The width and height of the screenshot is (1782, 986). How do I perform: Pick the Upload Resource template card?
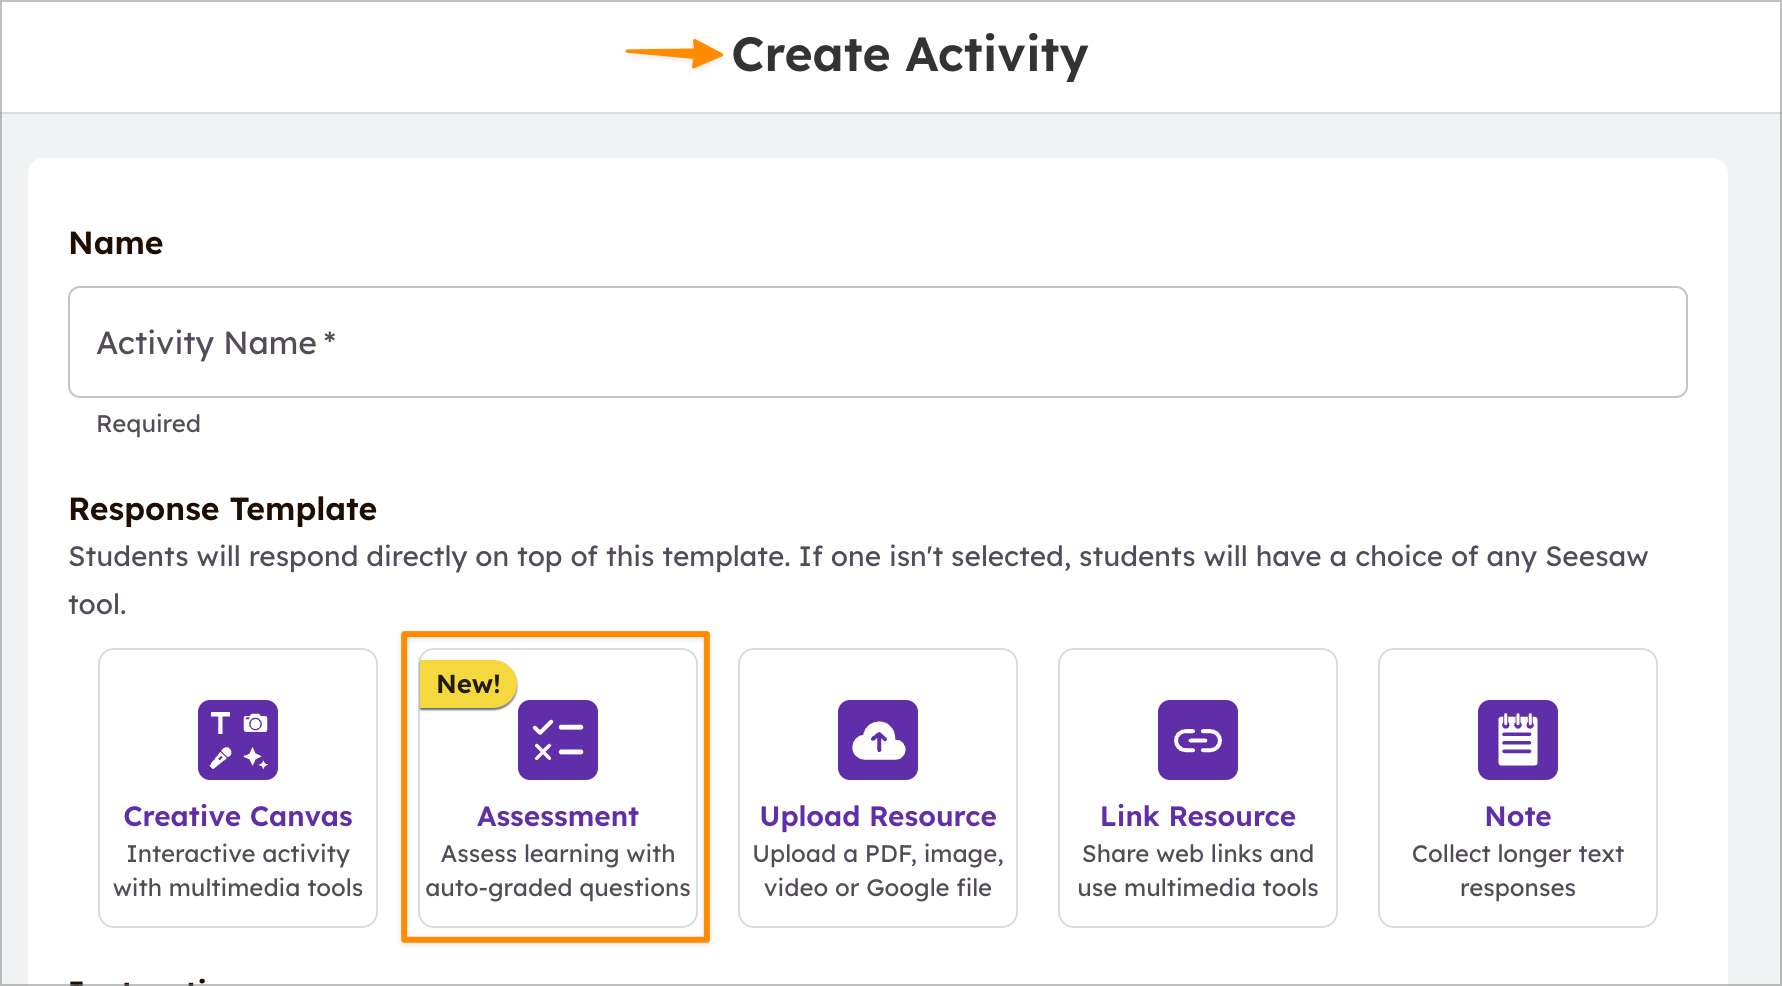point(877,787)
